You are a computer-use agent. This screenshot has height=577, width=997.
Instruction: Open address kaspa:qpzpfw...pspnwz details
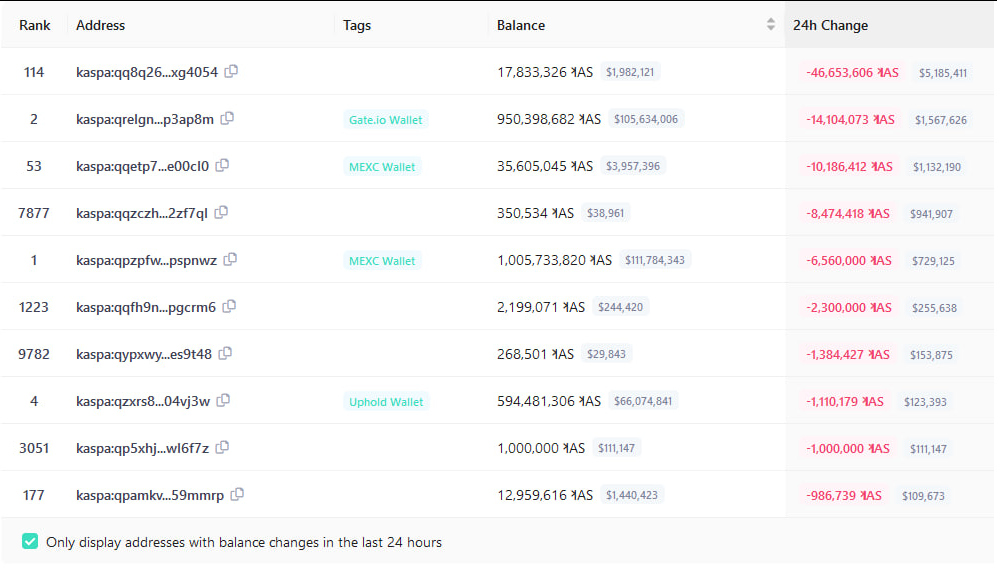pyautogui.click(x=146, y=261)
